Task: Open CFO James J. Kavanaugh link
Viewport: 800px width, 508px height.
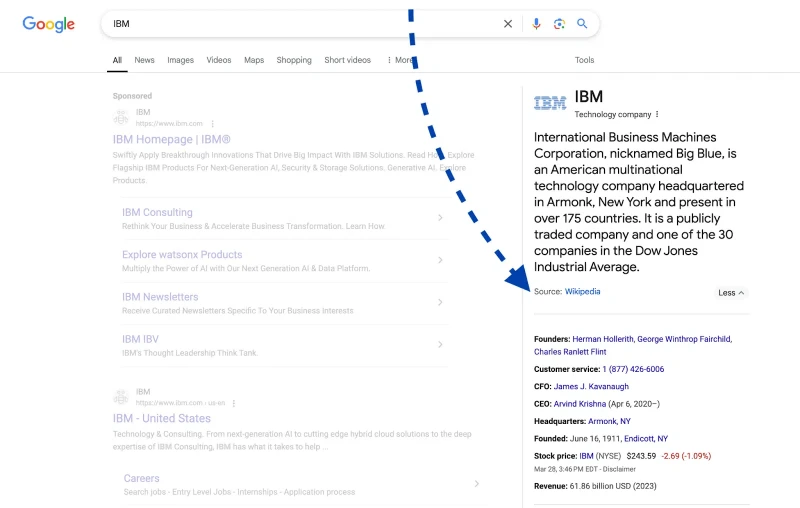Action: (x=591, y=387)
